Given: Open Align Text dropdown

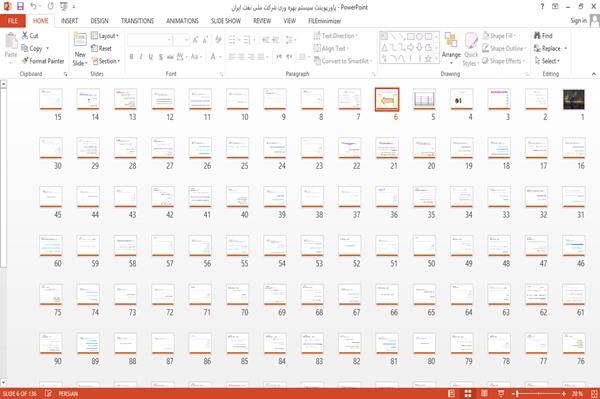Looking at the screenshot, I should 331,48.
